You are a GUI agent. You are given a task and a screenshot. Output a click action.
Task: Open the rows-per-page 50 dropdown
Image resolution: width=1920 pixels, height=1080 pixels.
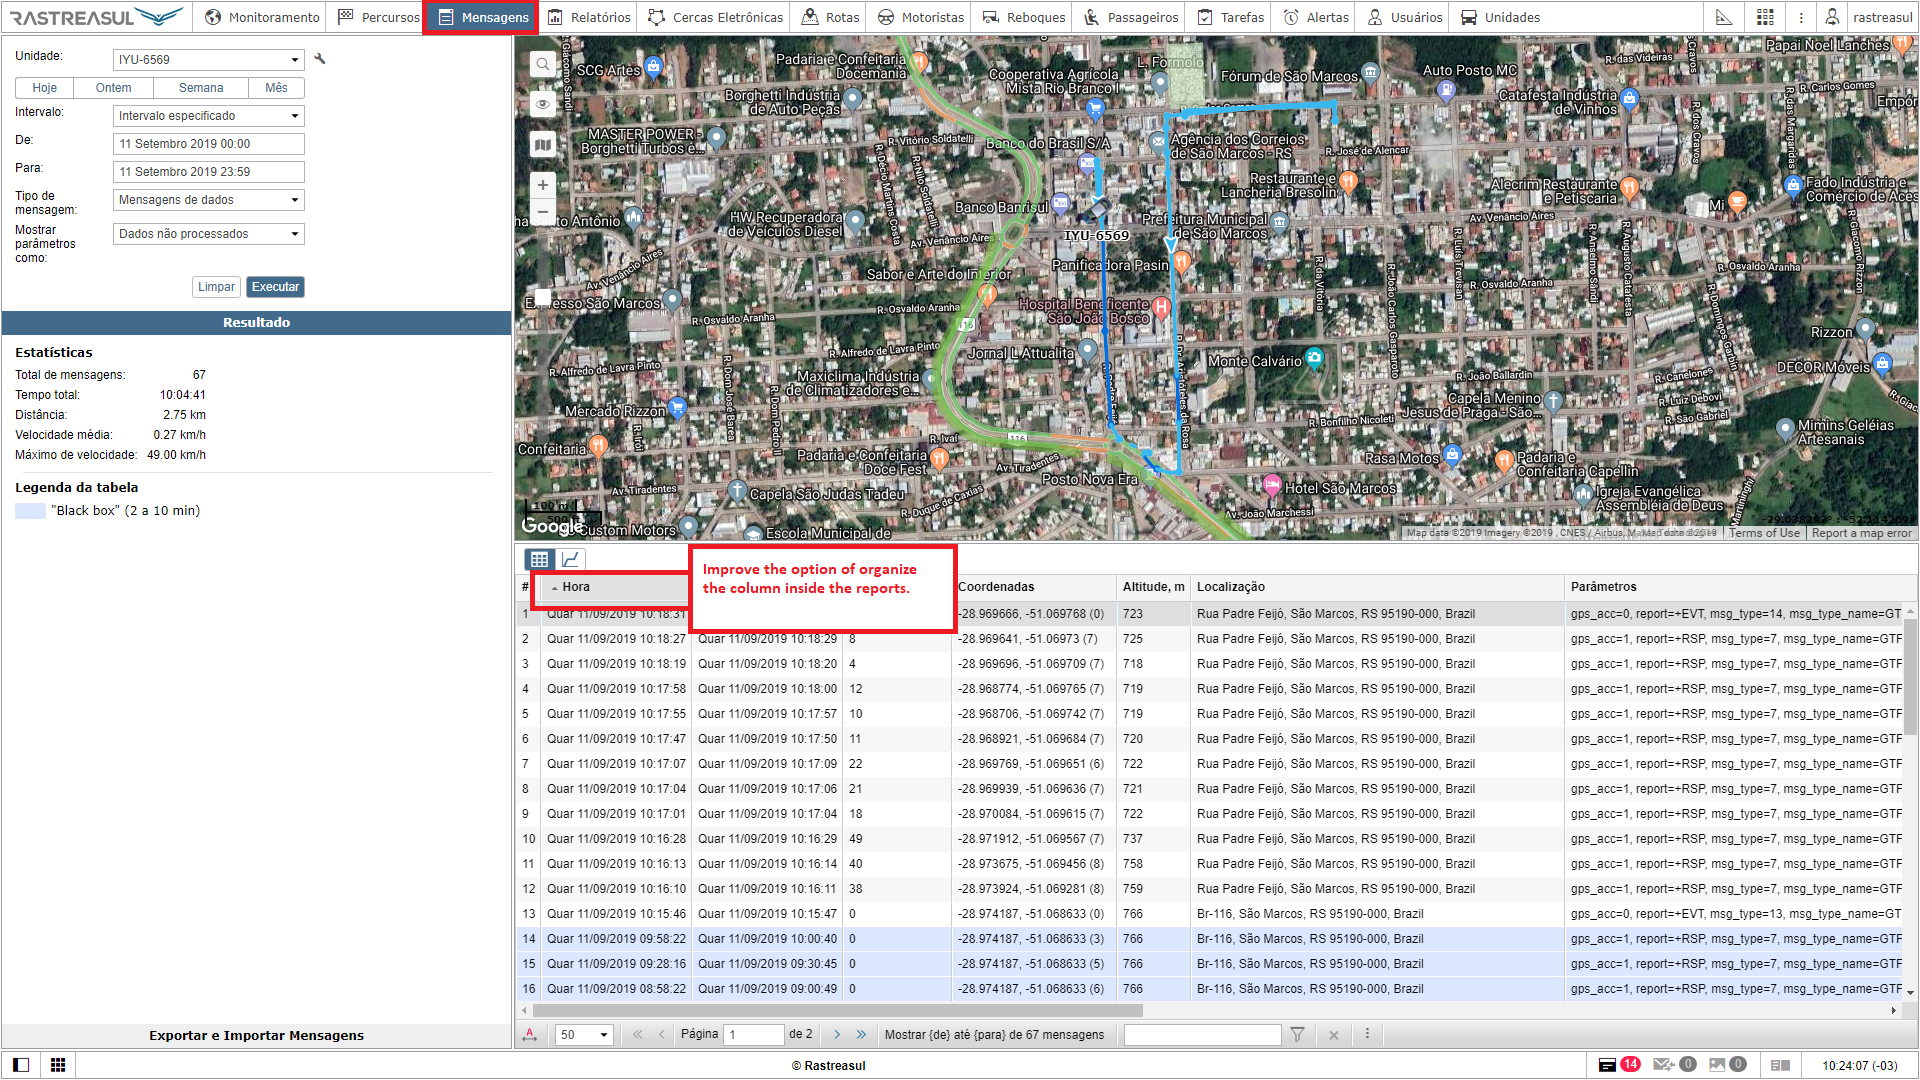[x=584, y=1035]
